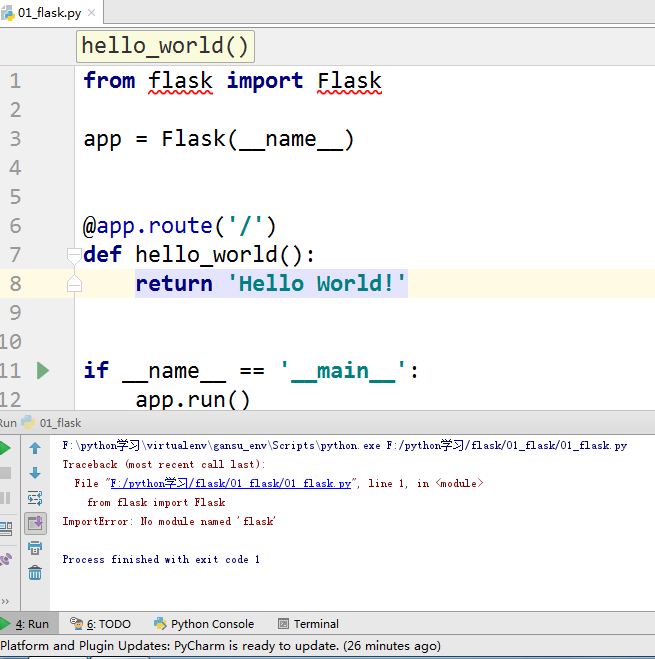Screen dimensions: 655x659
Task: Open the 6: TODO tool window tab
Action: click(100, 624)
